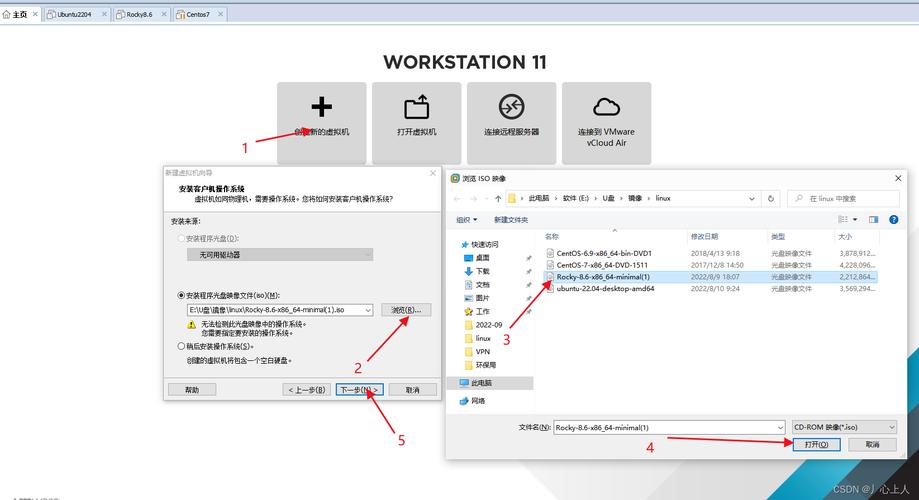Open the ISO image path dropdown in the wizard
The image size is (919, 500).
click(368, 310)
